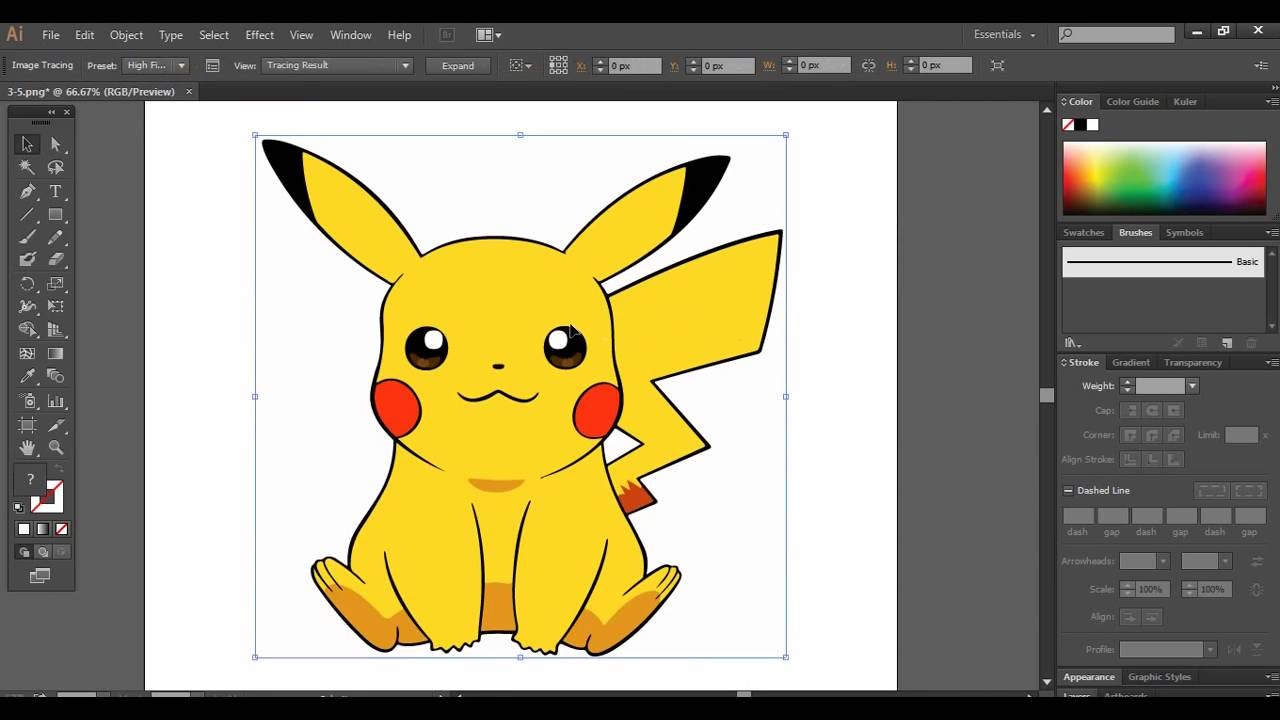This screenshot has width=1280, height=720.
Task: Open the Effect menu
Action: 259,35
